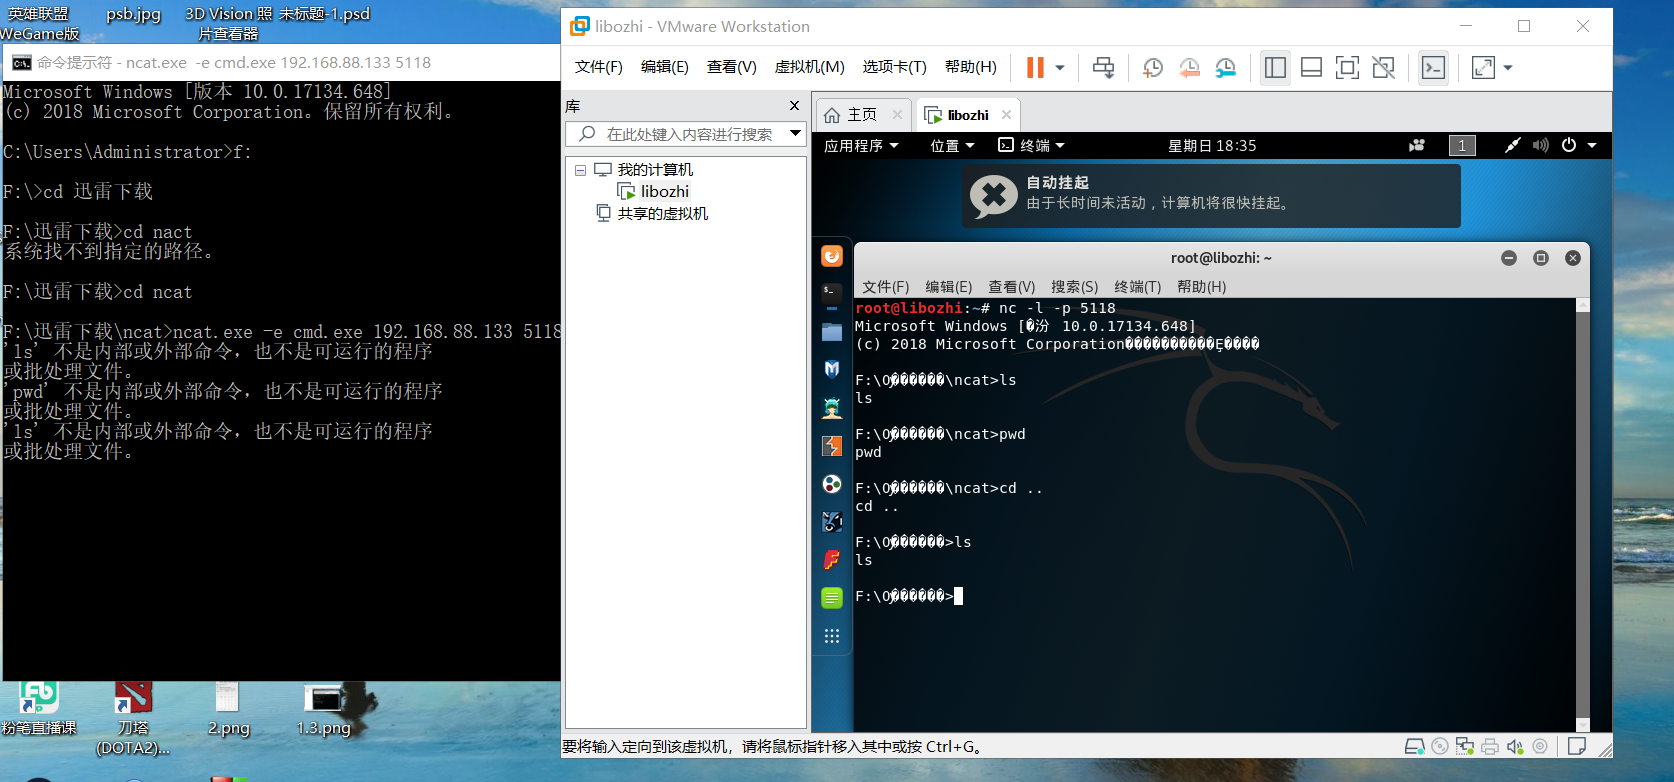1674x782 pixels.
Task: Close the 主页 tab
Action: pyautogui.click(x=897, y=115)
